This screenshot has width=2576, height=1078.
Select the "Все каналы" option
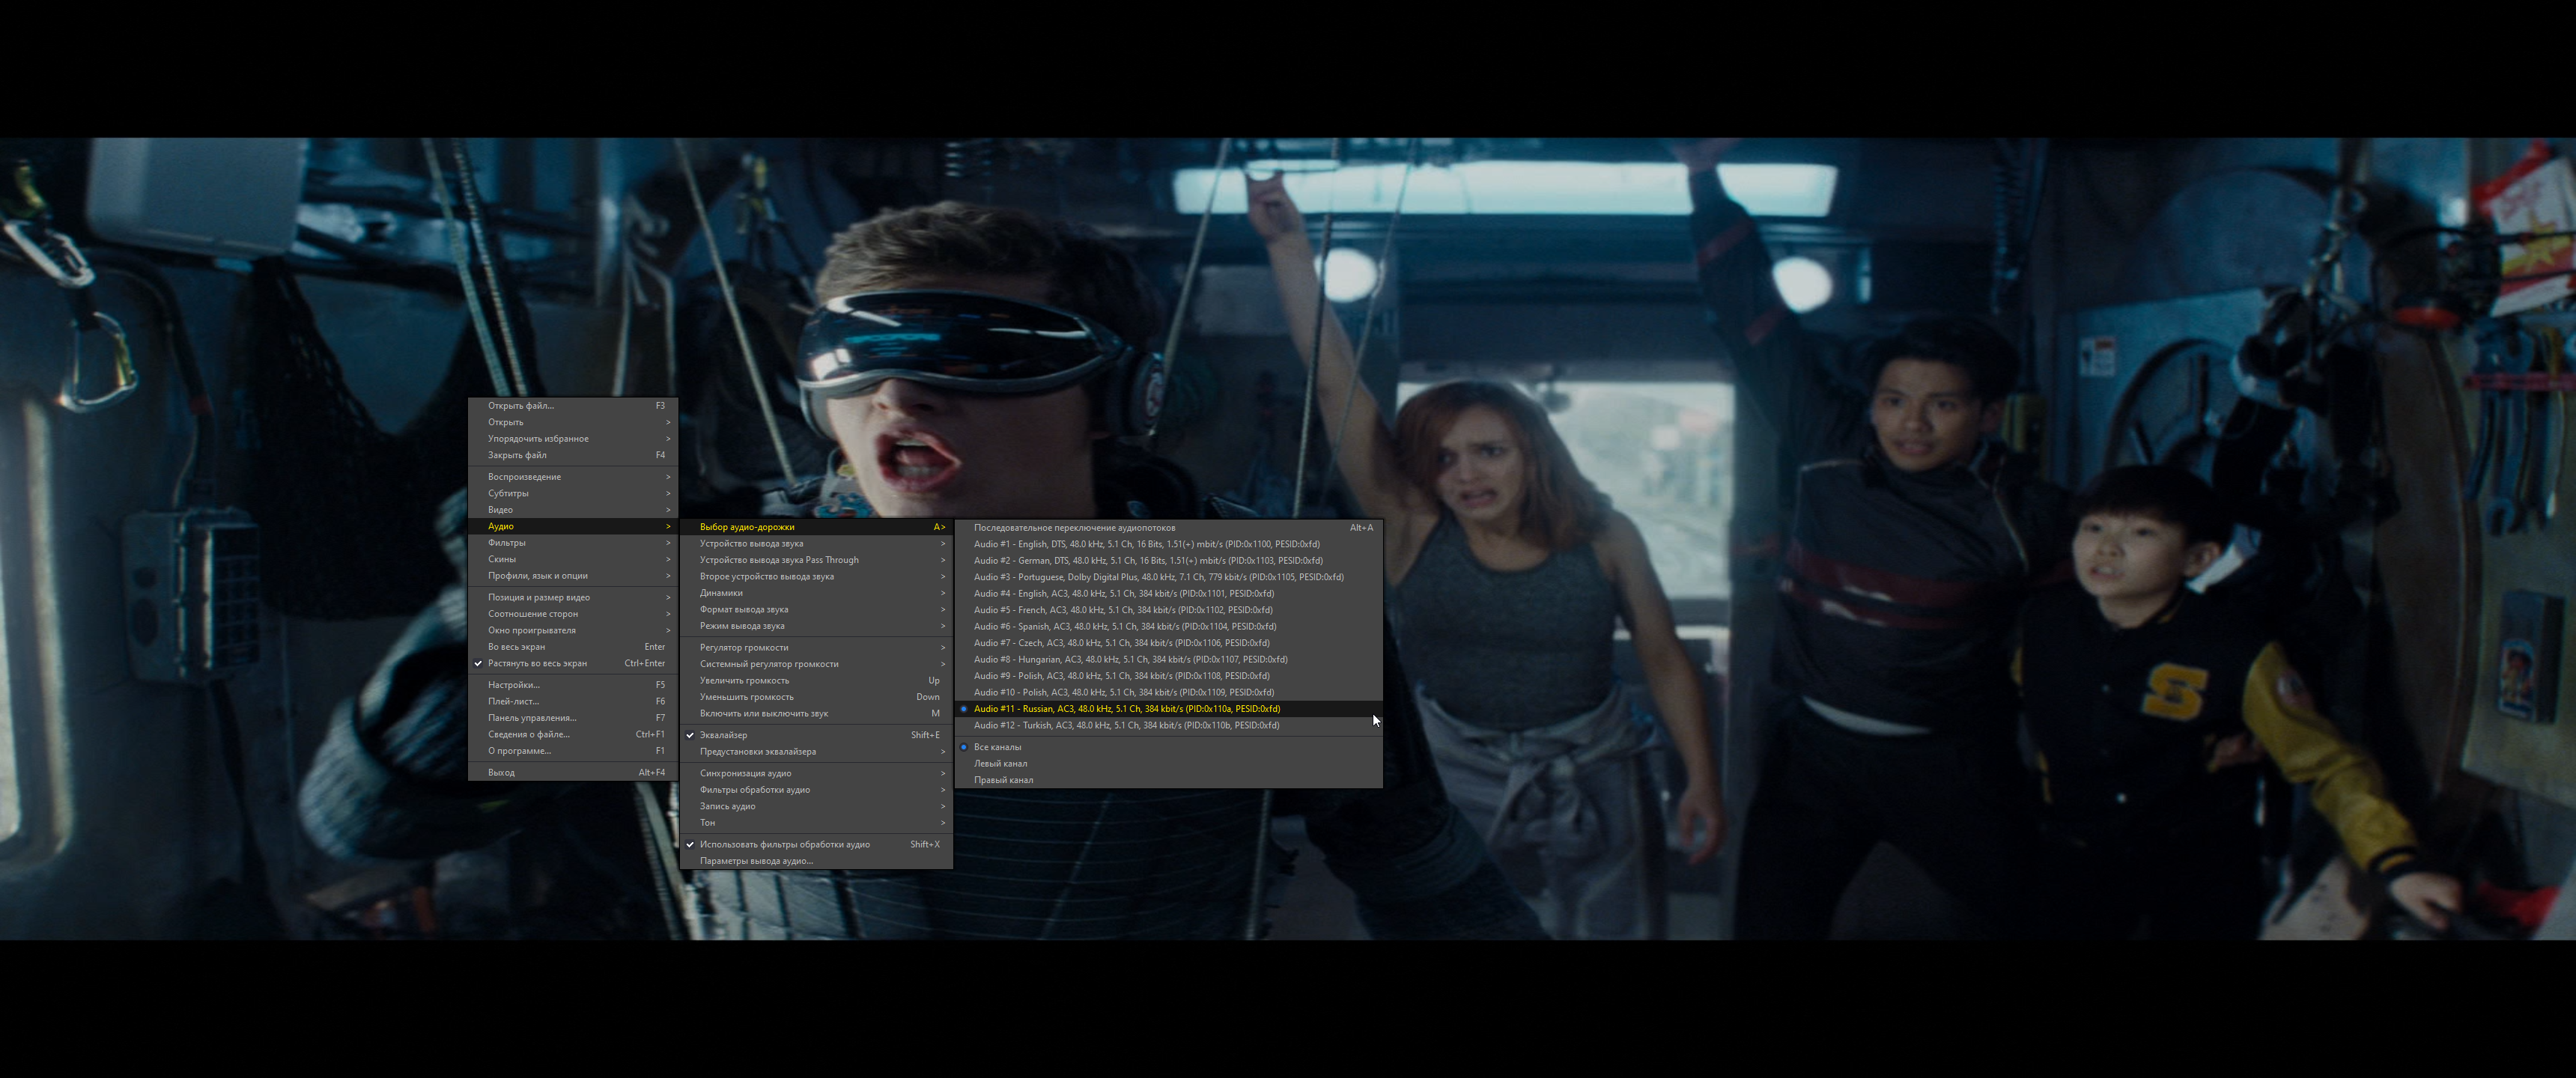coord(1169,747)
